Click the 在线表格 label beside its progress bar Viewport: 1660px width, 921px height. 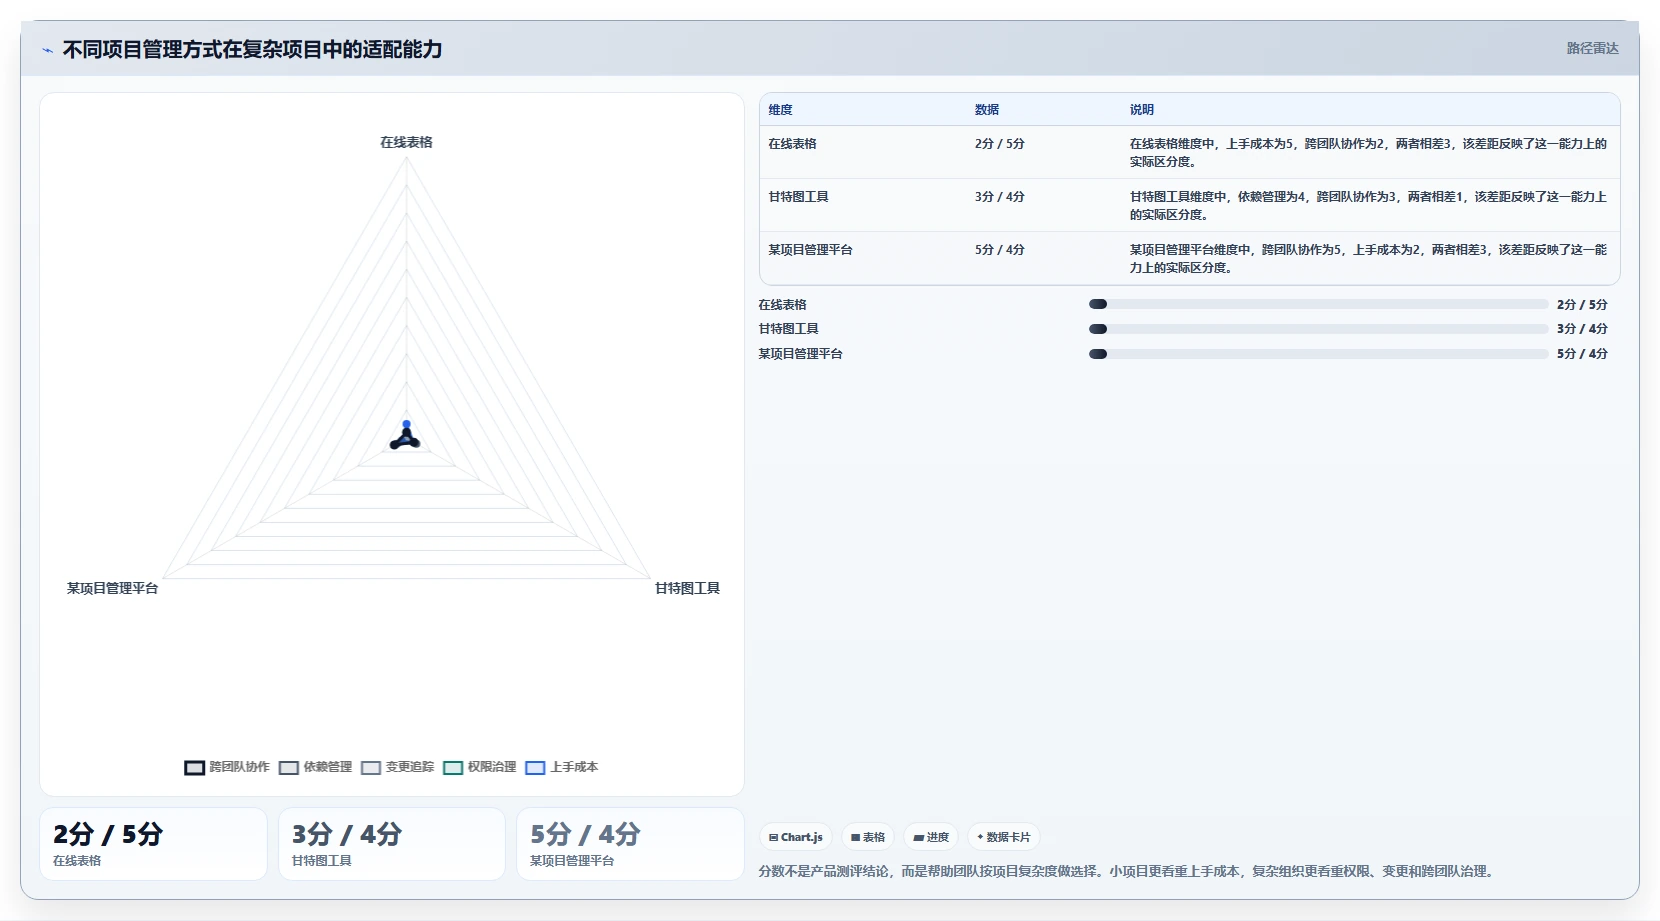pyautogui.click(x=782, y=305)
